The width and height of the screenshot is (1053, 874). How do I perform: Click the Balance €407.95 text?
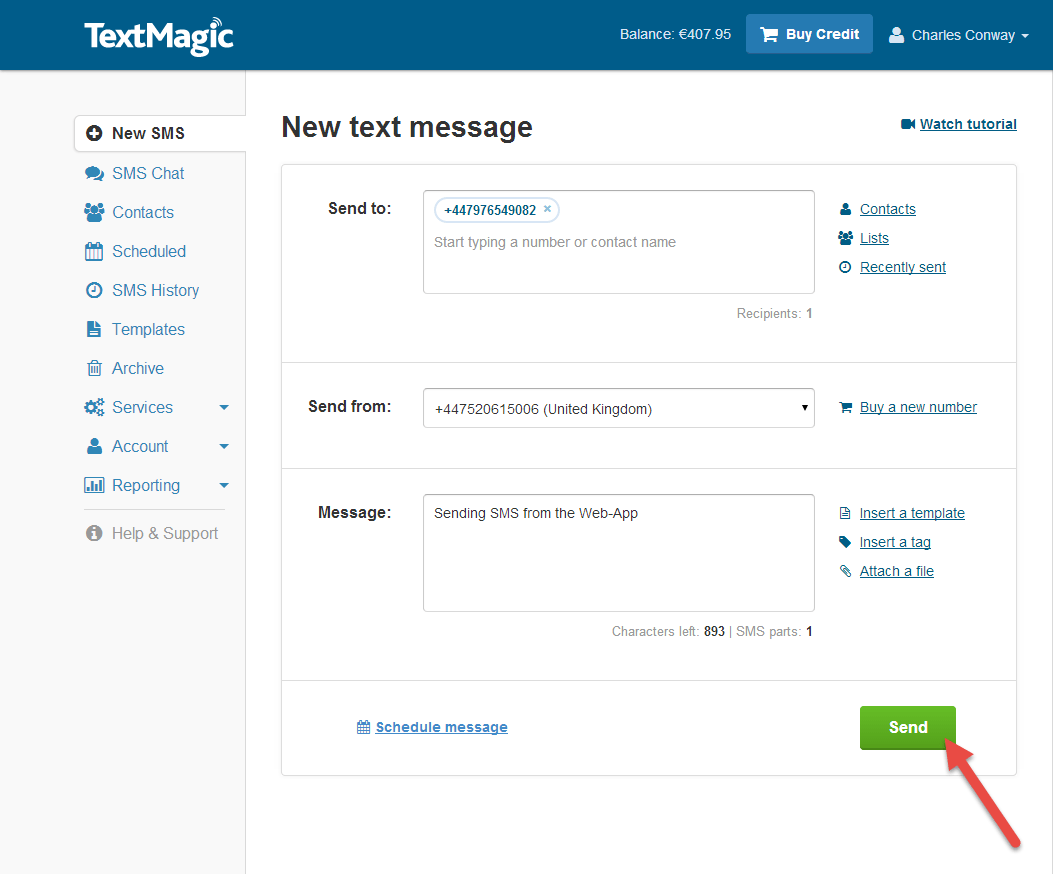tap(675, 34)
